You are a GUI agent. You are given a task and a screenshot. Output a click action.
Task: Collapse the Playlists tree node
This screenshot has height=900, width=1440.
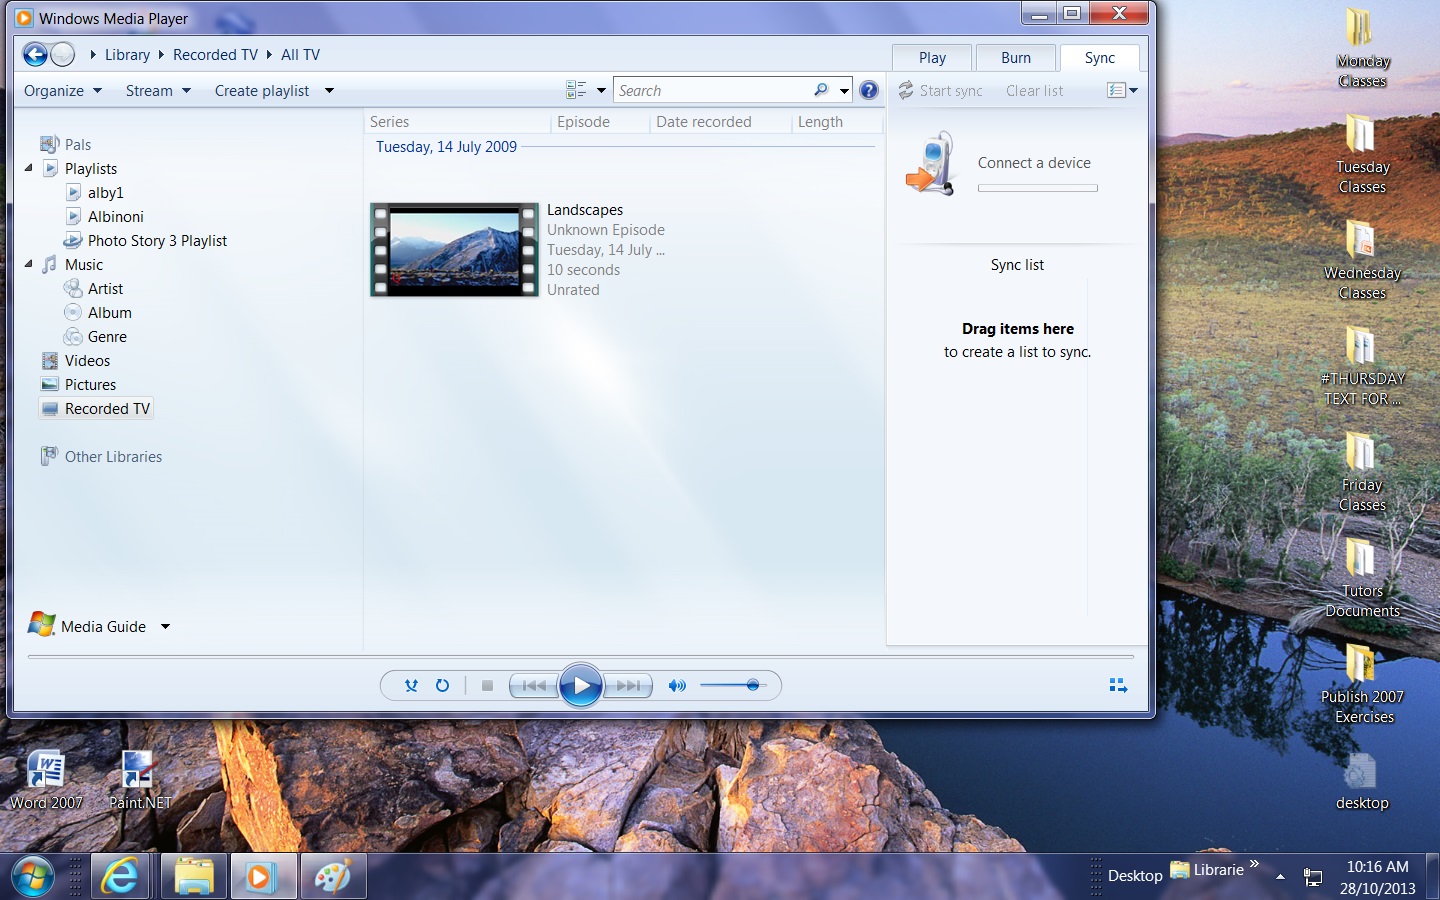[x=29, y=168]
